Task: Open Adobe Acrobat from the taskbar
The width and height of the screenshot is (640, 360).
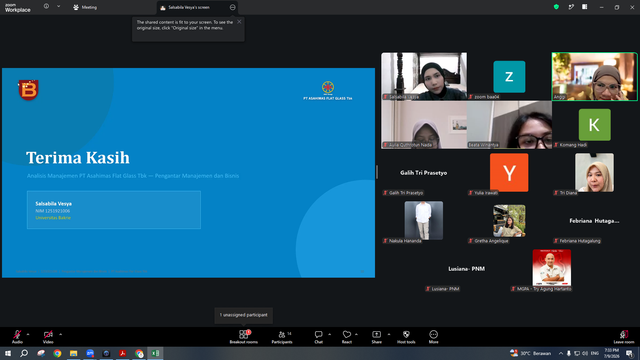Action: click(122, 353)
